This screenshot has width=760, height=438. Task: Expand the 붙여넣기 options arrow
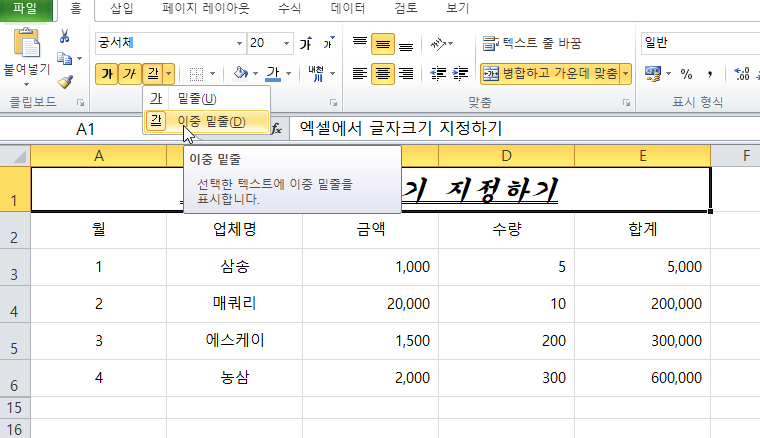[27, 84]
